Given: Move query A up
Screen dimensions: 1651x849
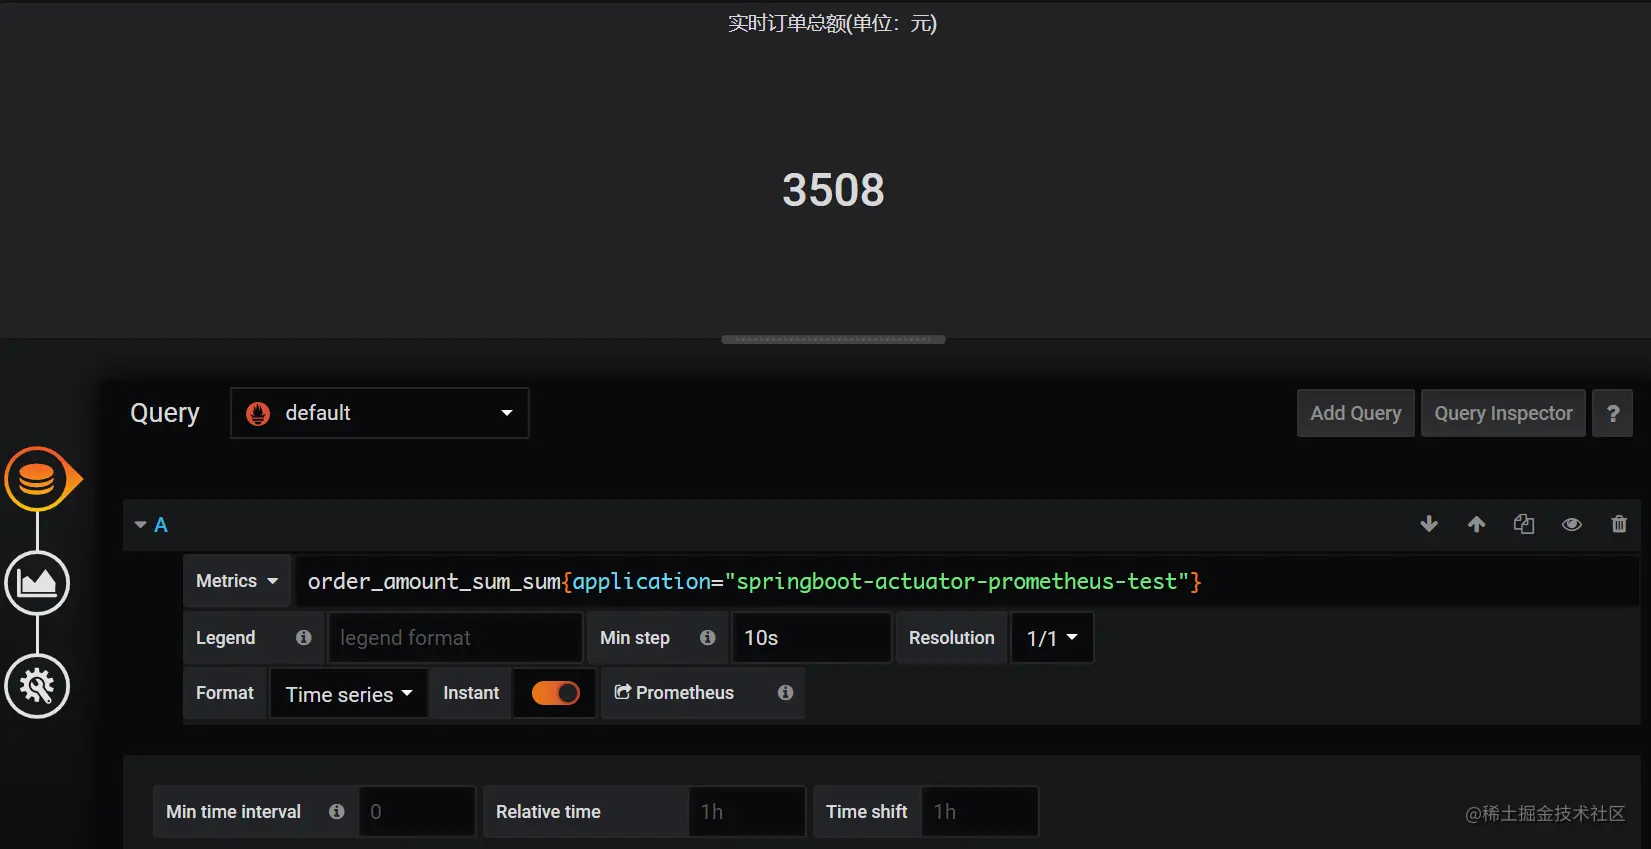Looking at the screenshot, I should click(1476, 524).
